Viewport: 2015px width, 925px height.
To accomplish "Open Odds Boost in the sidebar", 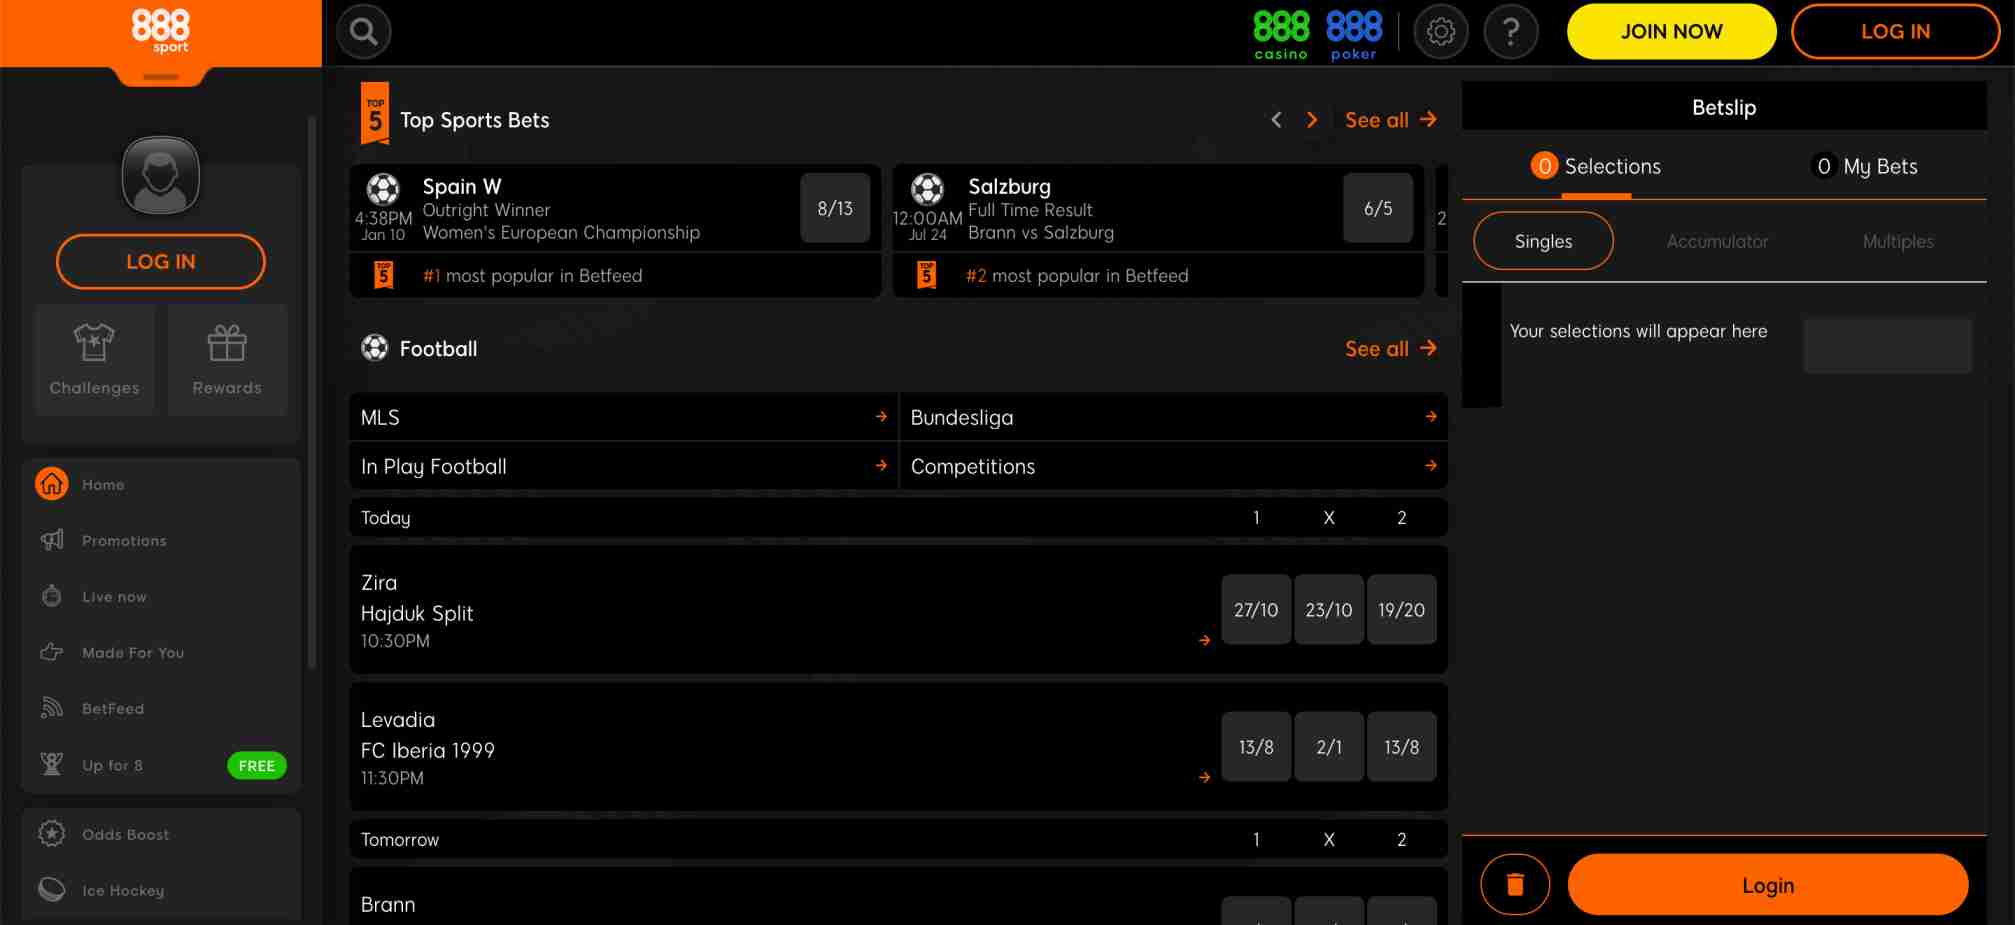I will pyautogui.click(x=125, y=835).
